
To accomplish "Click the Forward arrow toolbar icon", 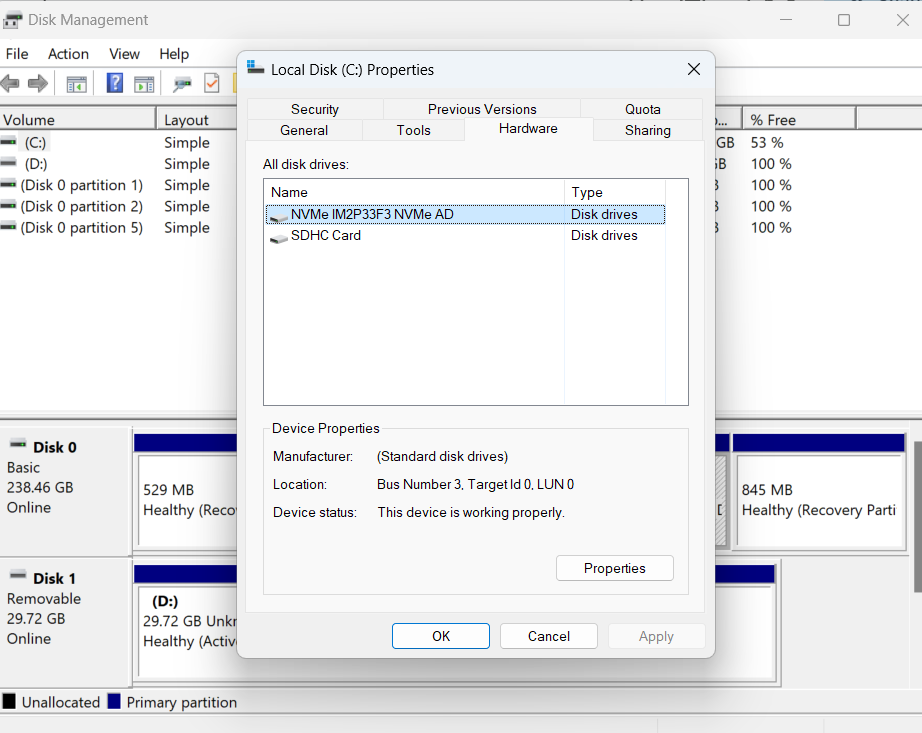I will pyautogui.click(x=38, y=83).
